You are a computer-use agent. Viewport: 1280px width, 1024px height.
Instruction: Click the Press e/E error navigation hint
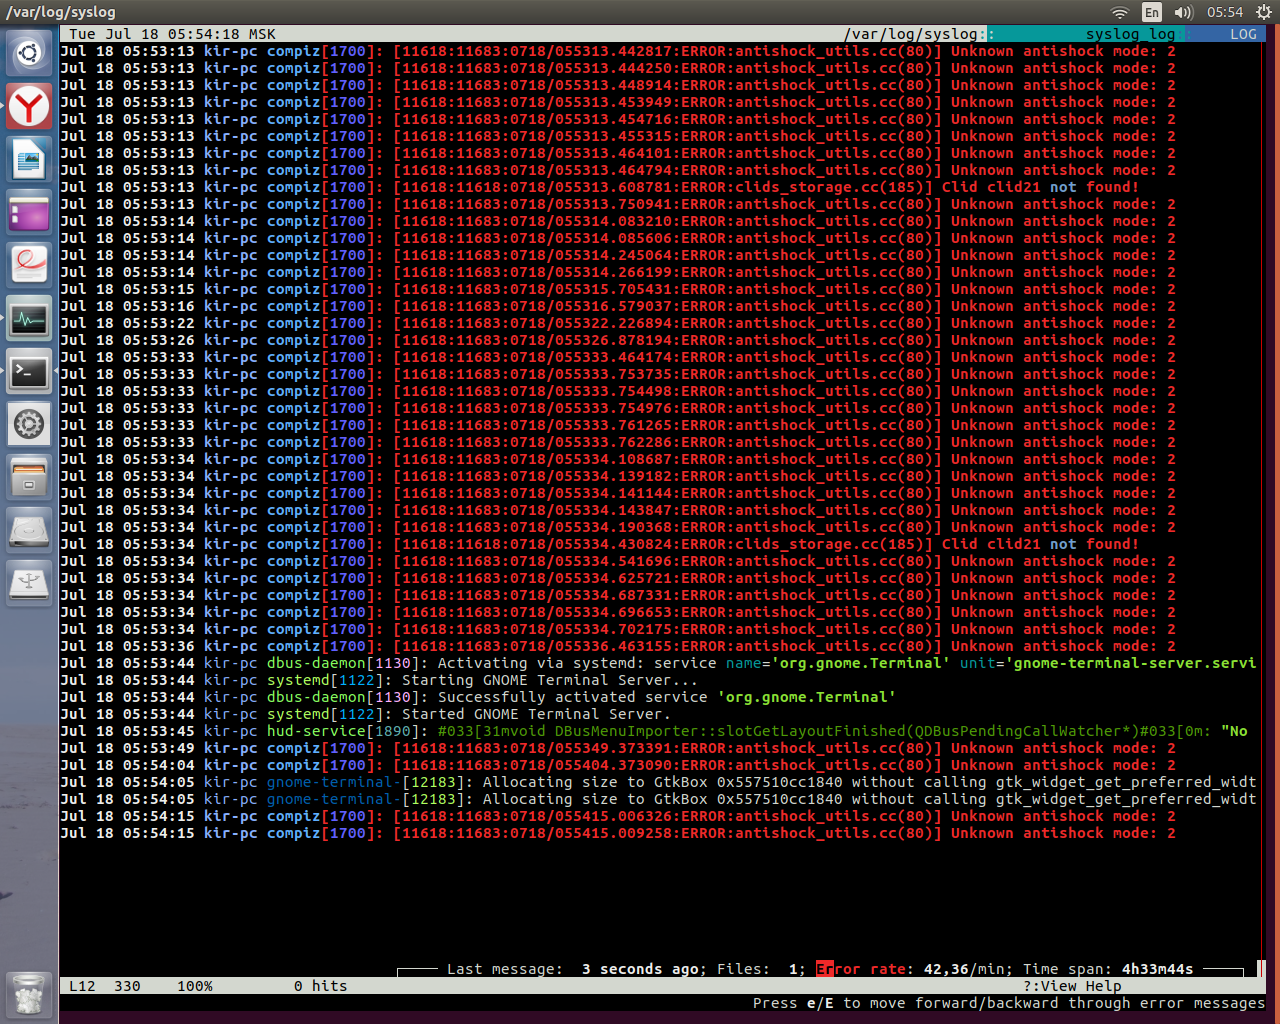[x=1009, y=1003]
